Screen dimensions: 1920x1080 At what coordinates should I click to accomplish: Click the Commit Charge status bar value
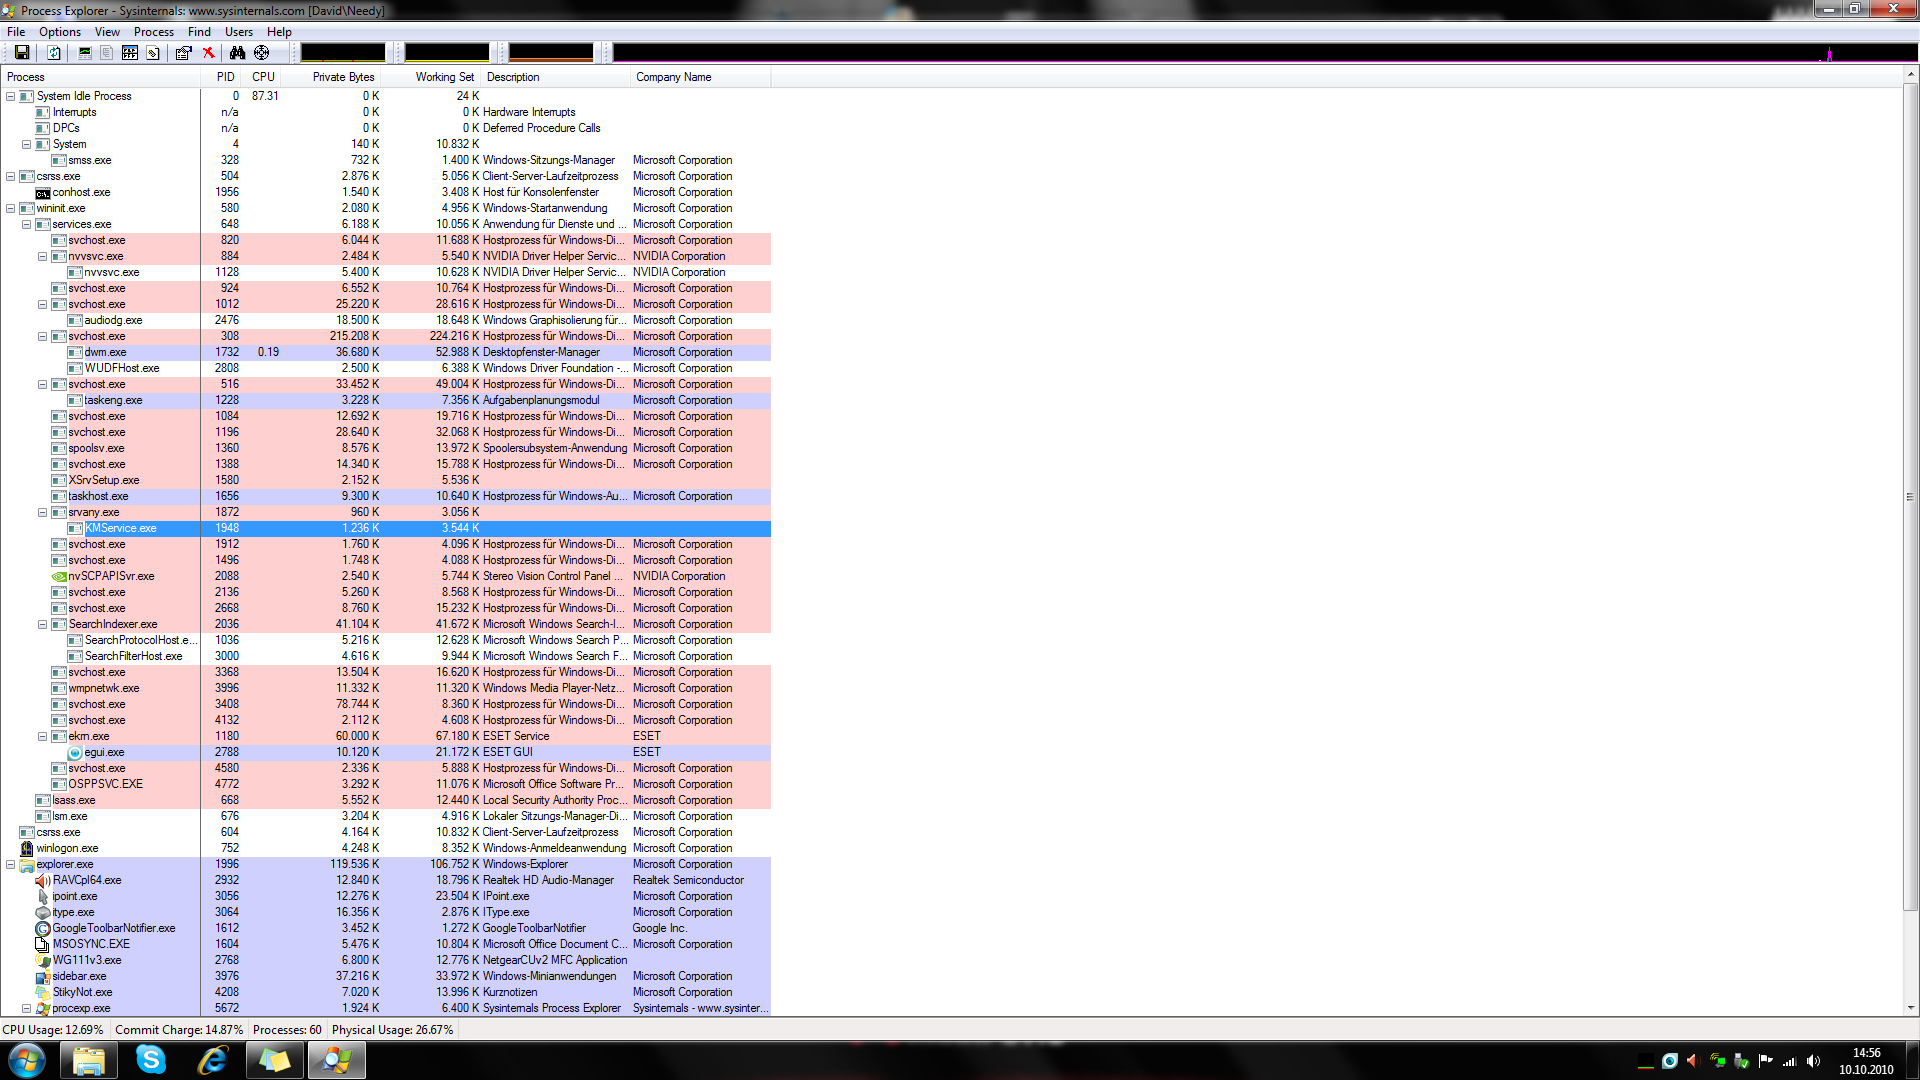pos(179,1030)
